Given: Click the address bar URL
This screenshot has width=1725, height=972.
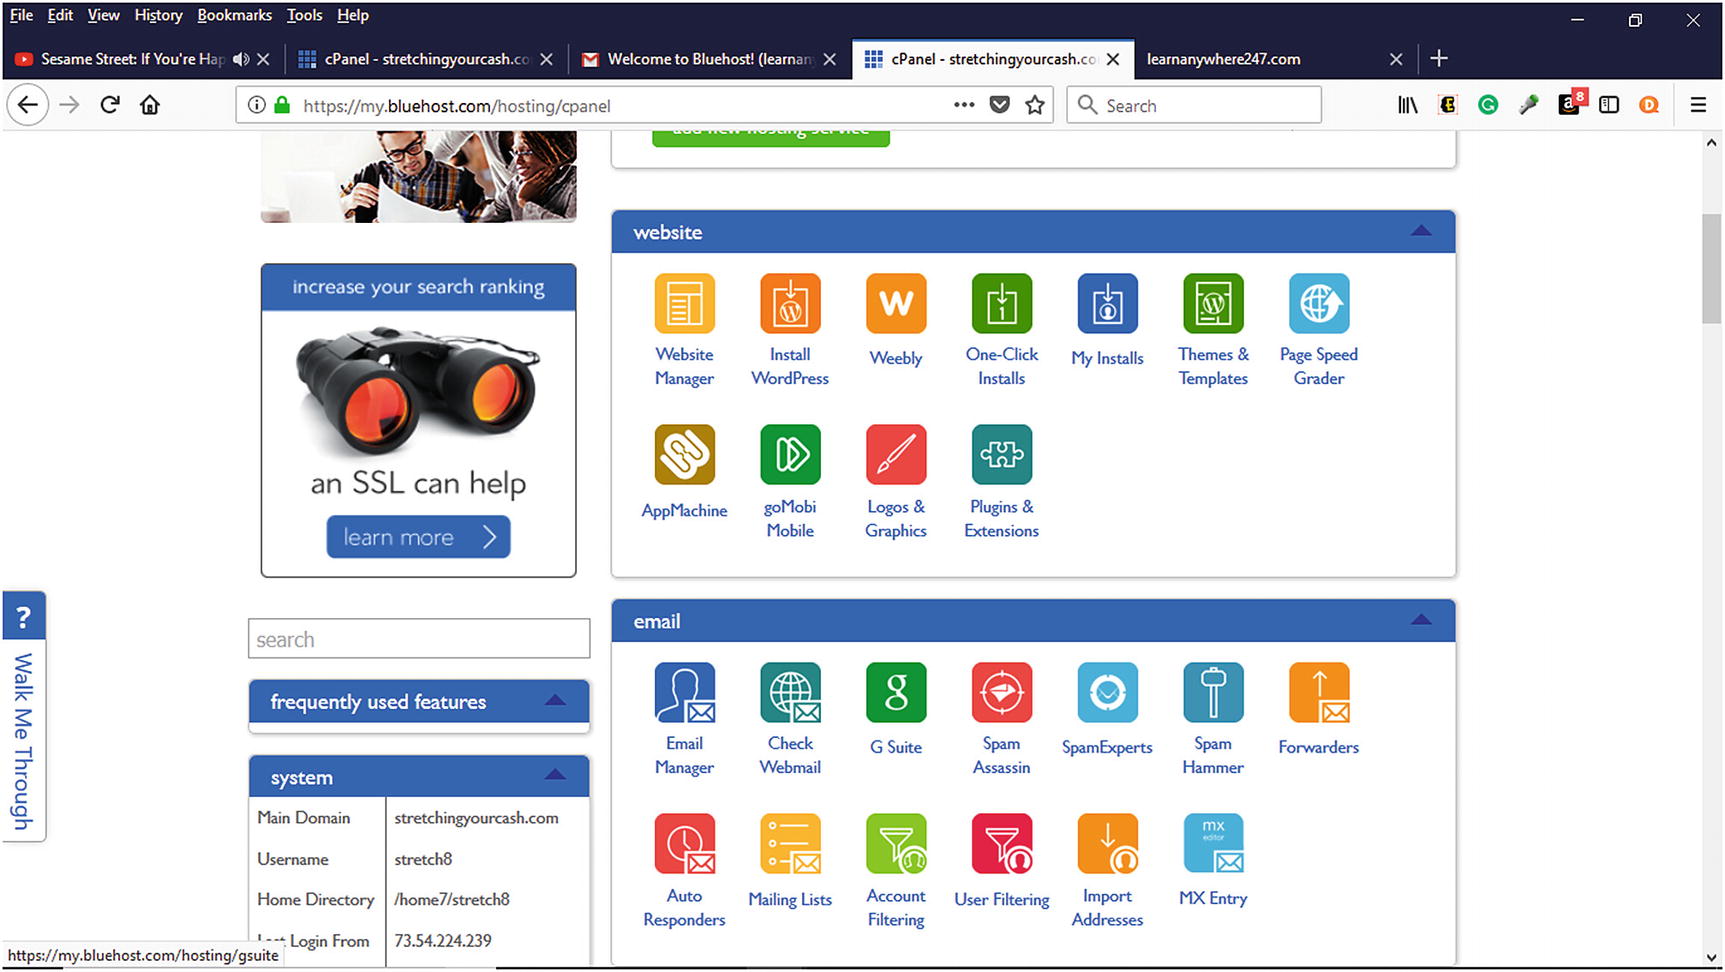Looking at the screenshot, I should pyautogui.click(x=456, y=106).
